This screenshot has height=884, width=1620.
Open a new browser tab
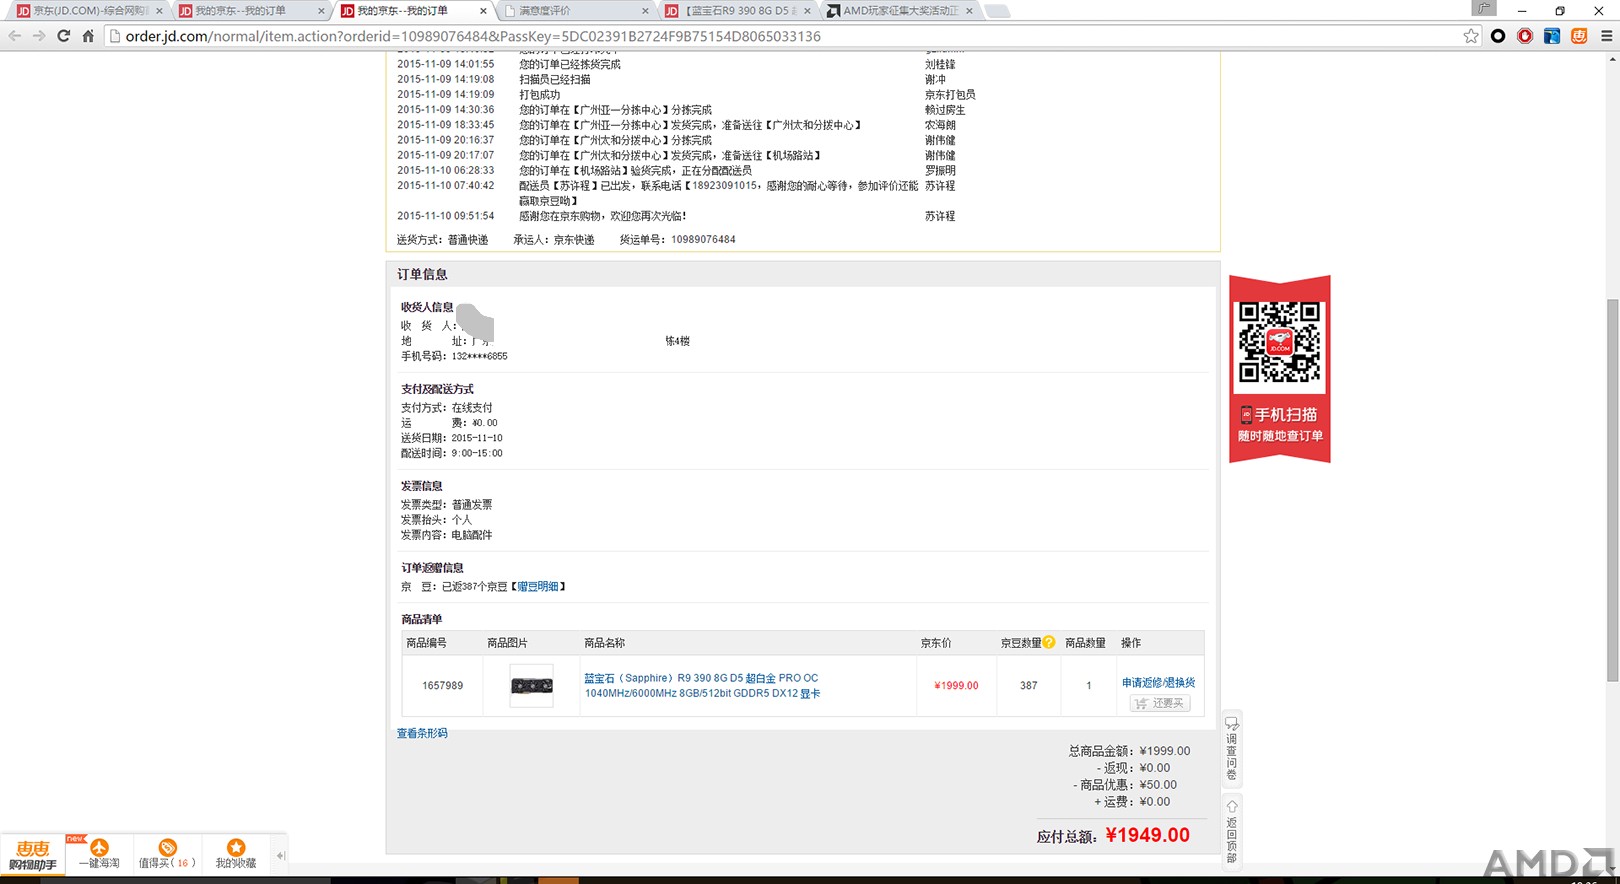click(x=997, y=11)
